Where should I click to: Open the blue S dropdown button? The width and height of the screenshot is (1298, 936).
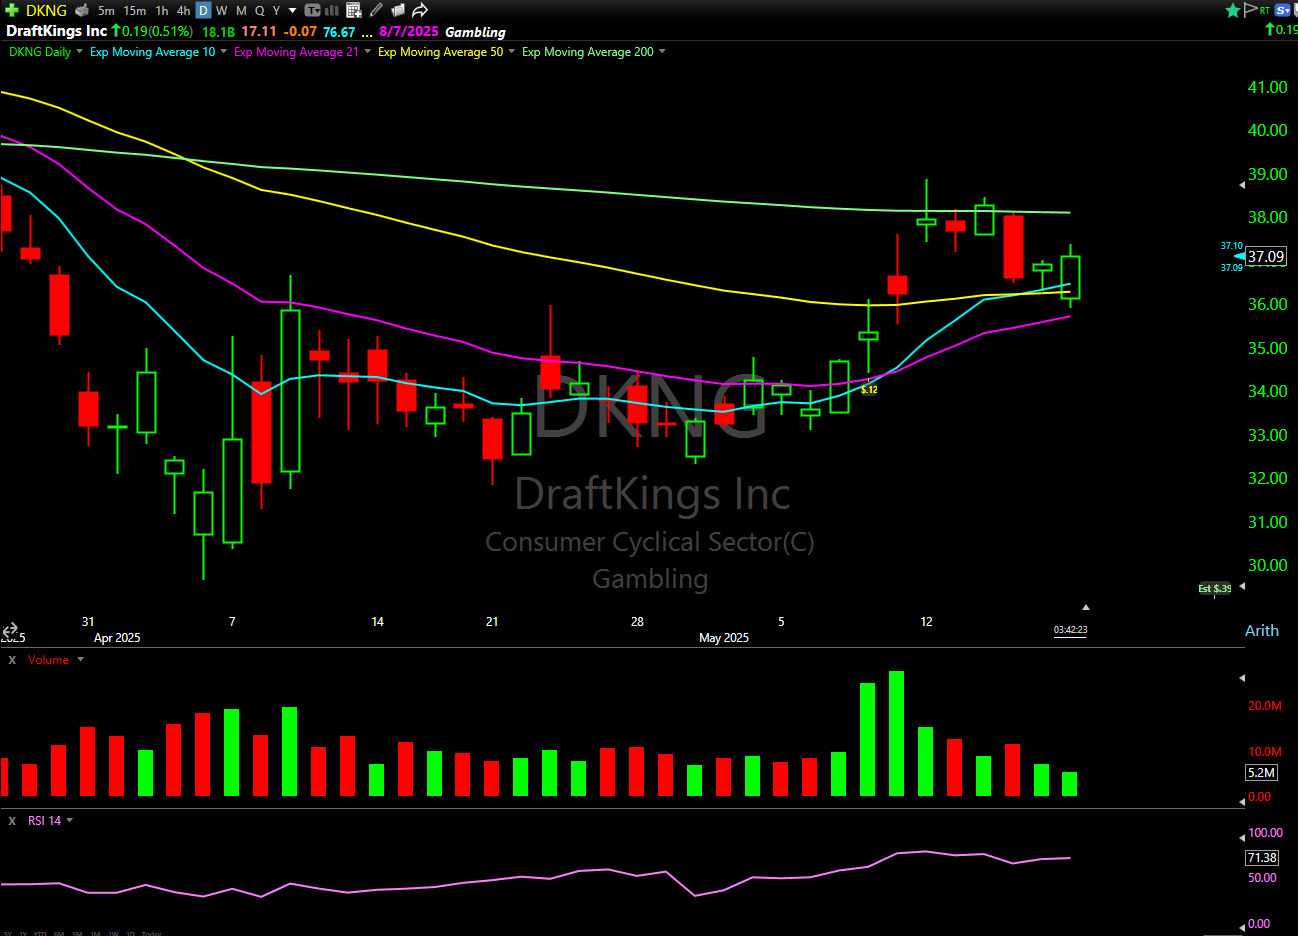point(1284,10)
